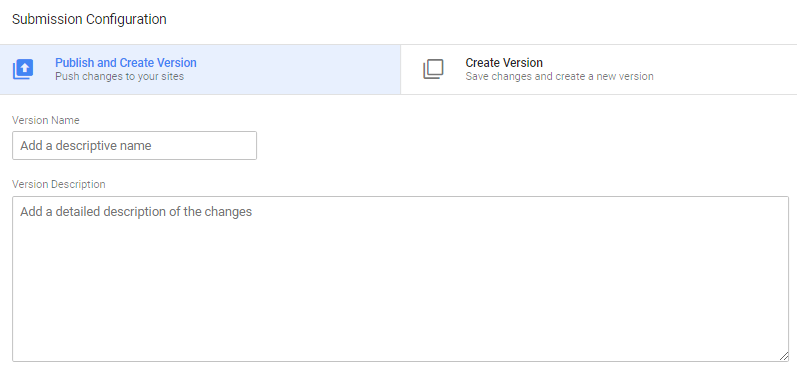The image size is (797, 373).
Task: Grab the description box resize handle
Action: [x=784, y=357]
